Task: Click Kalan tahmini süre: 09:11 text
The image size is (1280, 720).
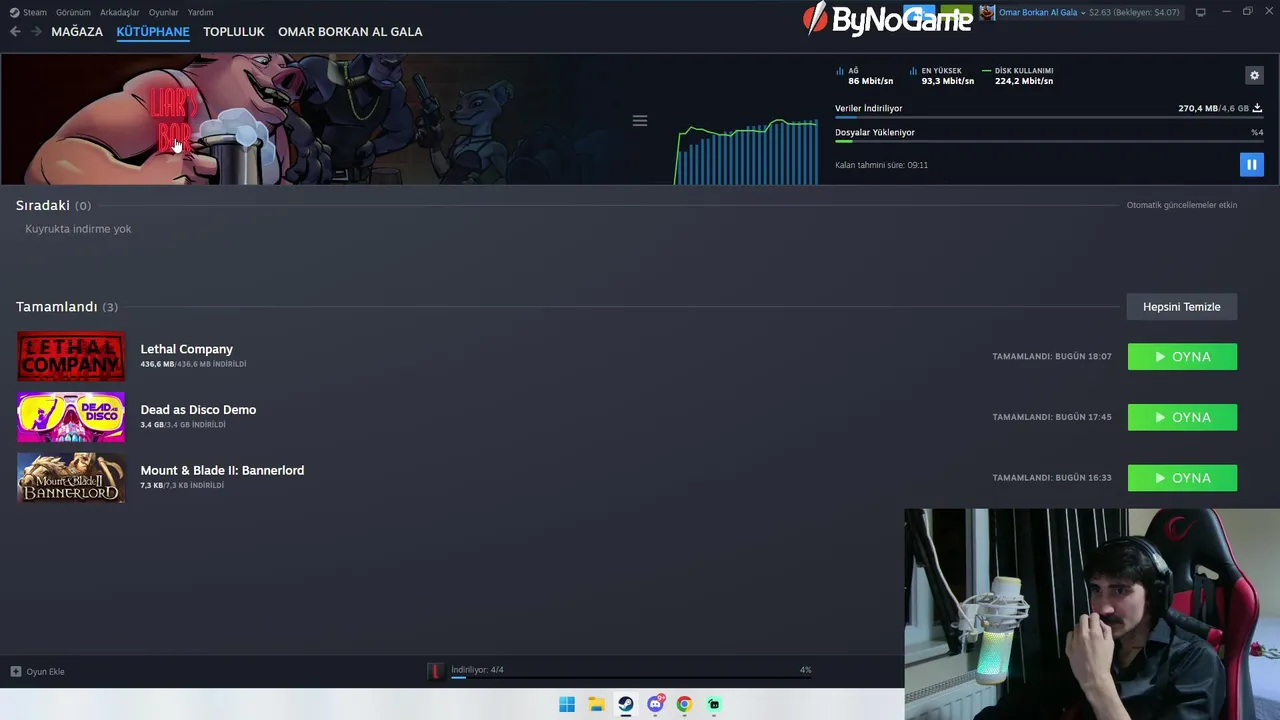Action: (x=881, y=165)
